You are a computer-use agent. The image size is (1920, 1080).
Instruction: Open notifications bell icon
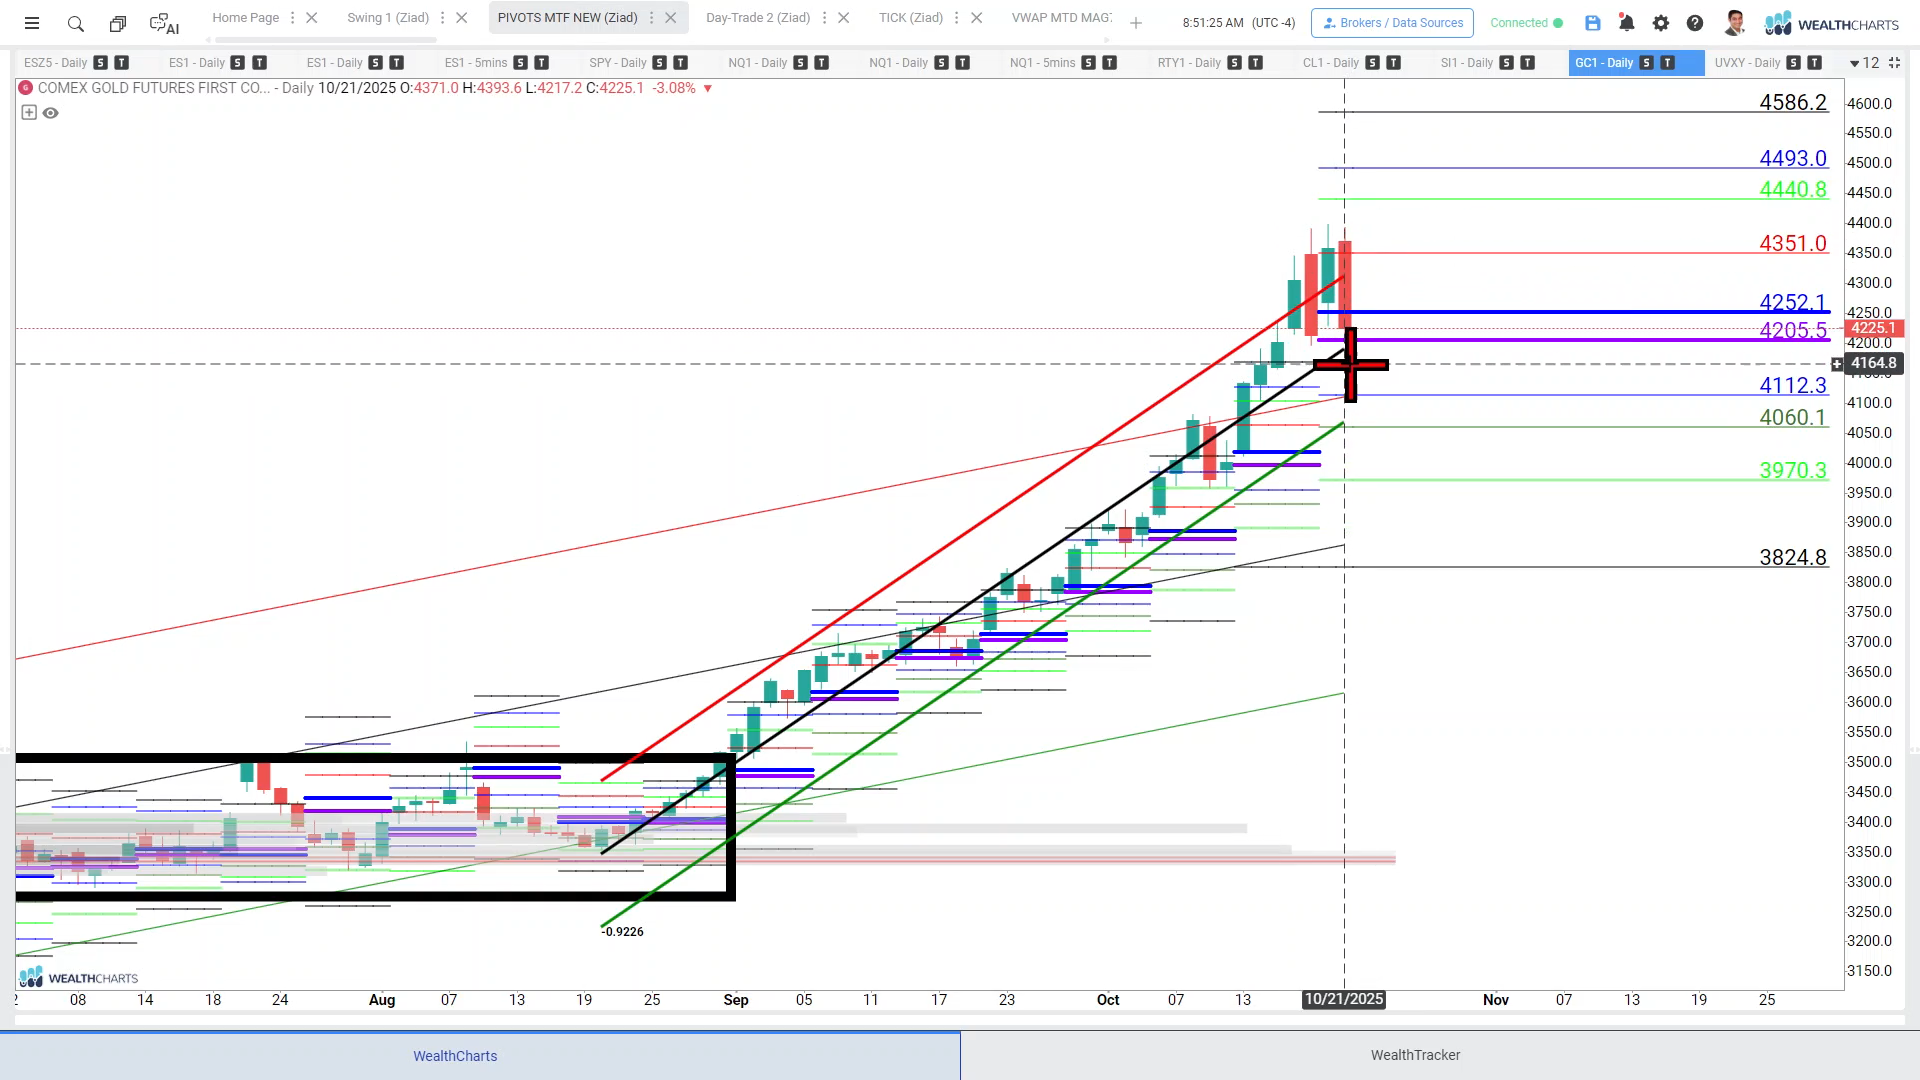[x=1627, y=23]
